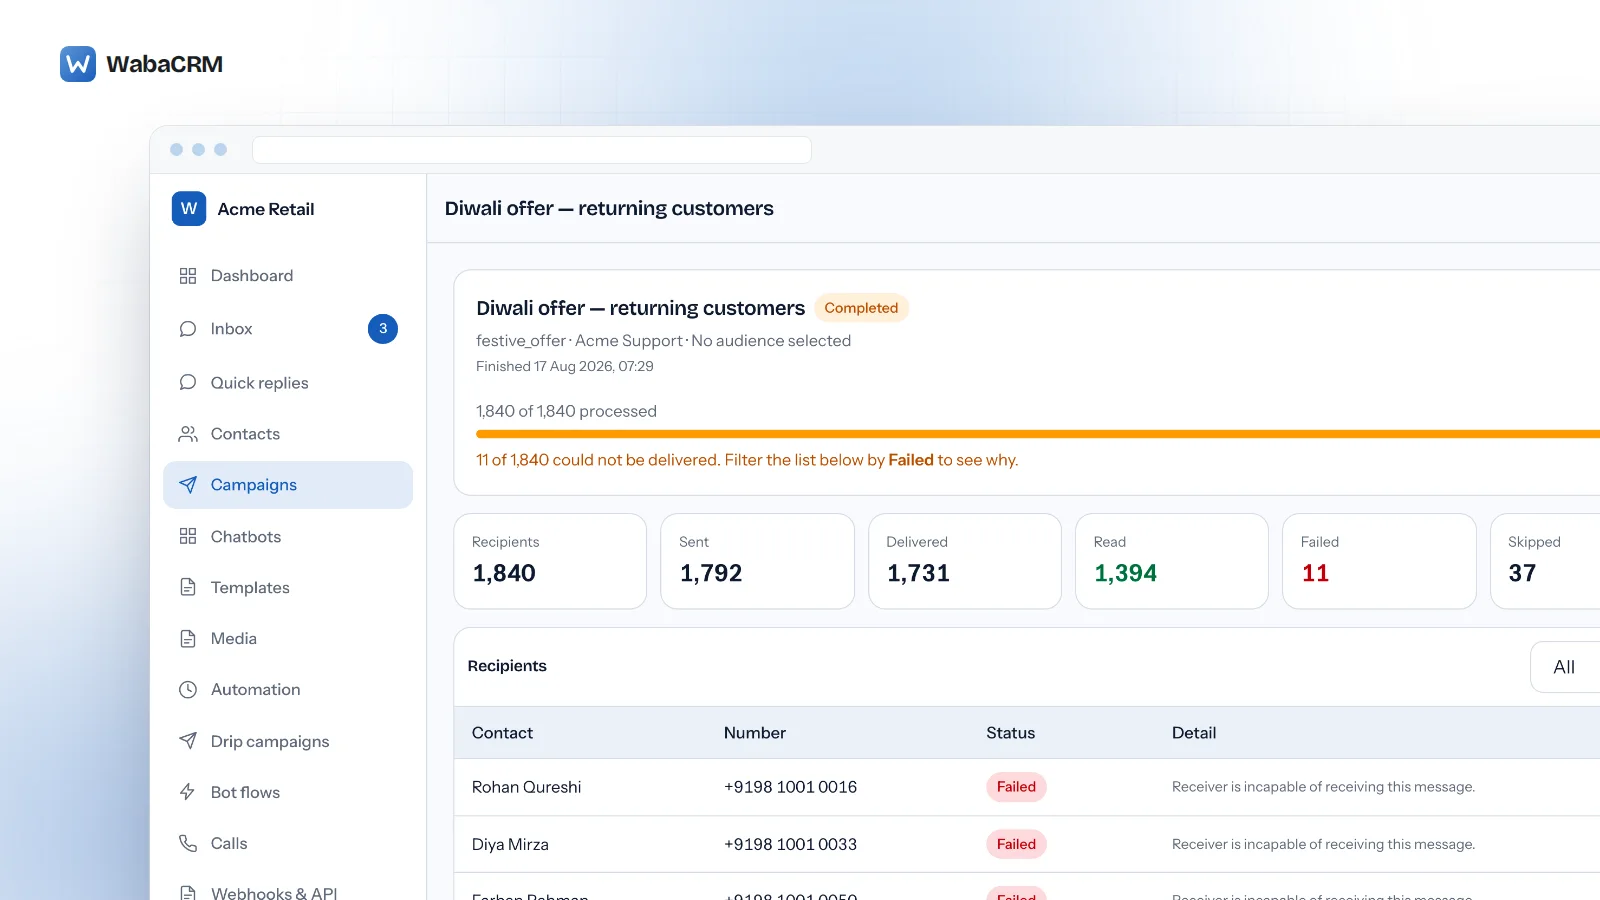
Task: Click the Drip campaigns send icon
Action: [x=188, y=741]
